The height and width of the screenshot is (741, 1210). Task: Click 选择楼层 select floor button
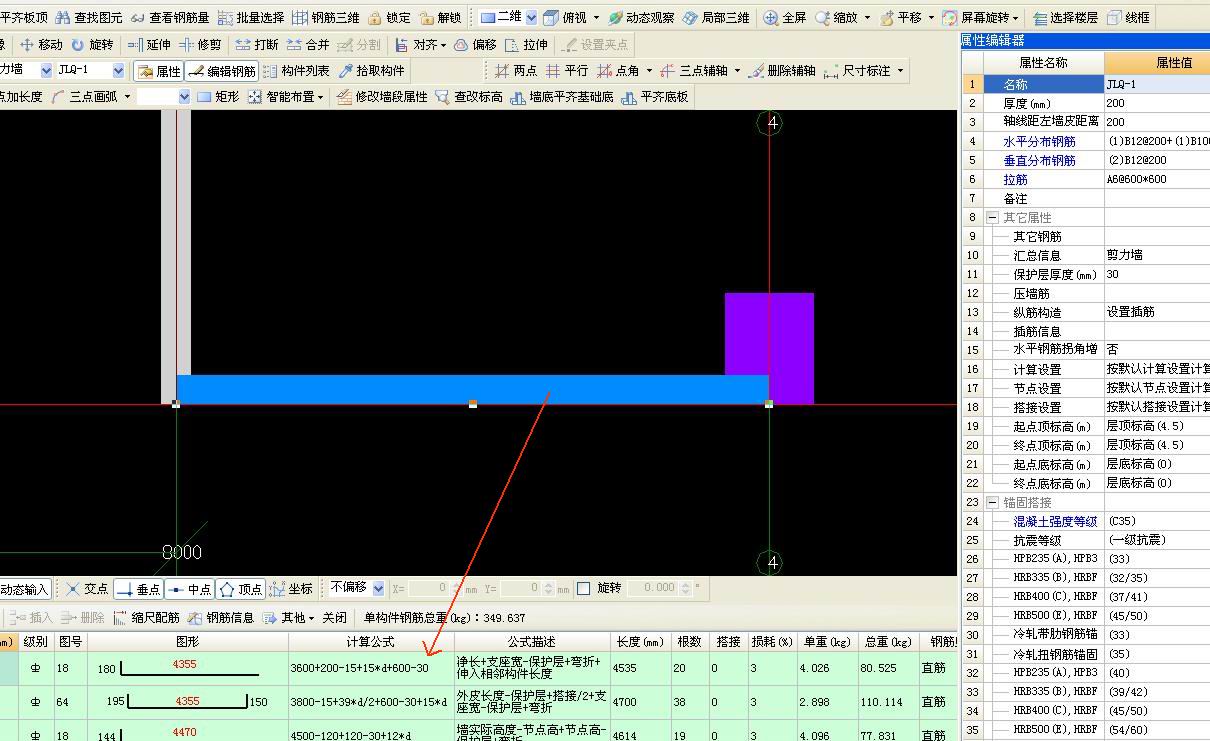(x=1066, y=18)
